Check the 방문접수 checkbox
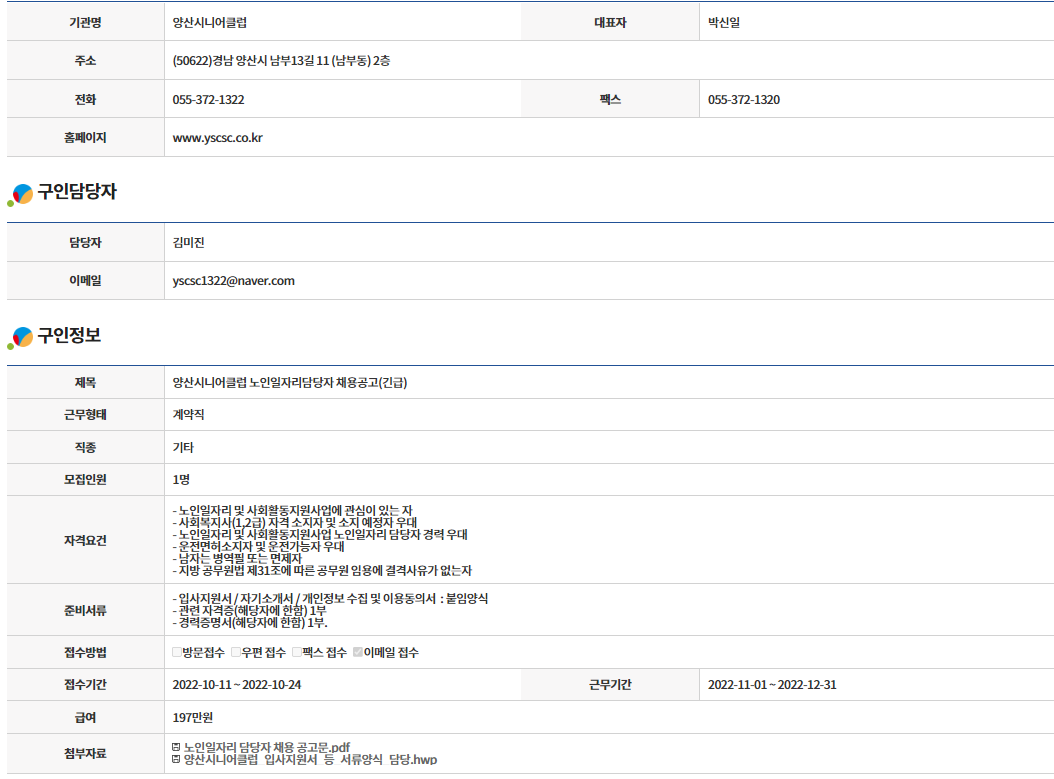1054x779 pixels. click(177, 651)
